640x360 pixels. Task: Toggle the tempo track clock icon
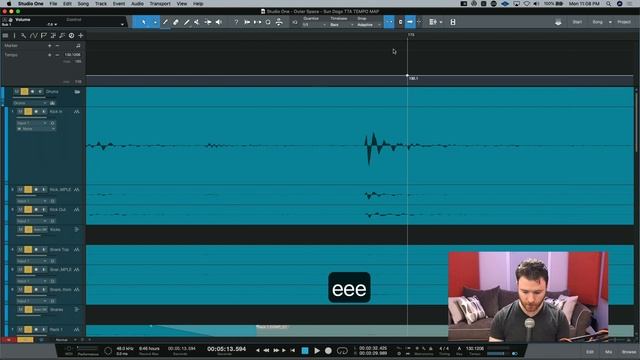tap(71, 36)
